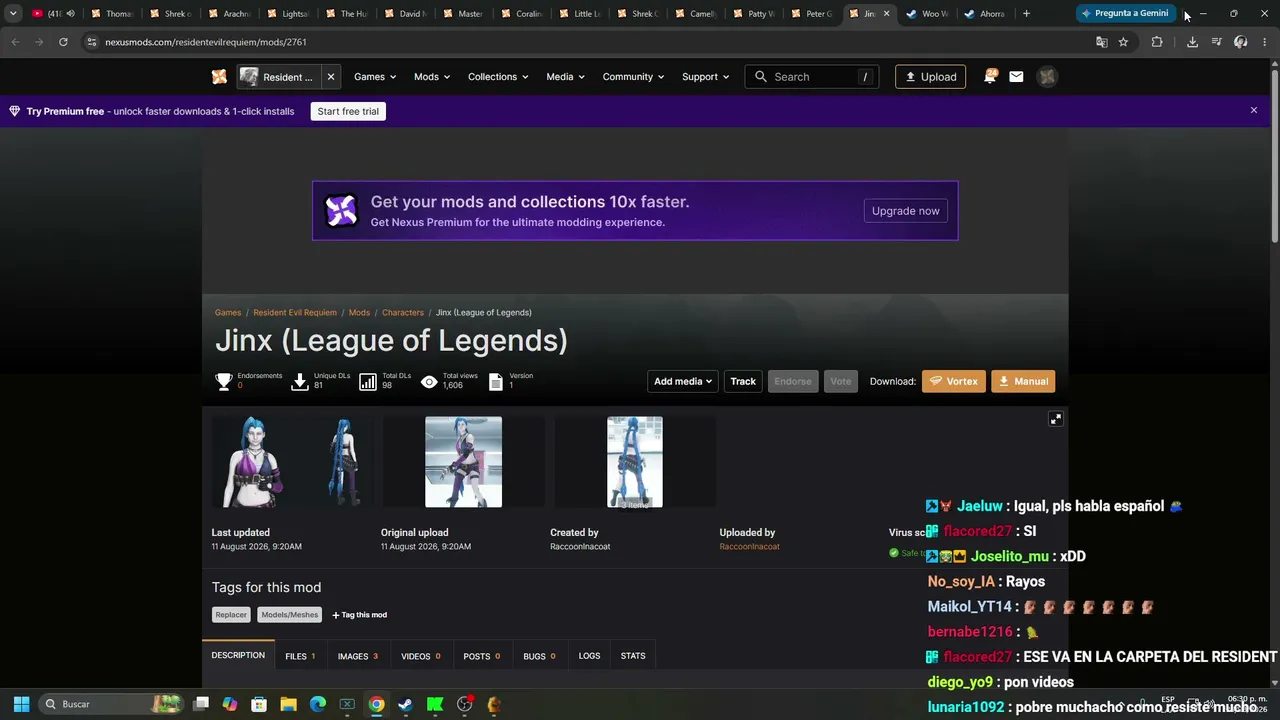Image resolution: width=1280 pixels, height=720 pixels.
Task: Open the Resident Evil game selector
Action: pos(278,77)
